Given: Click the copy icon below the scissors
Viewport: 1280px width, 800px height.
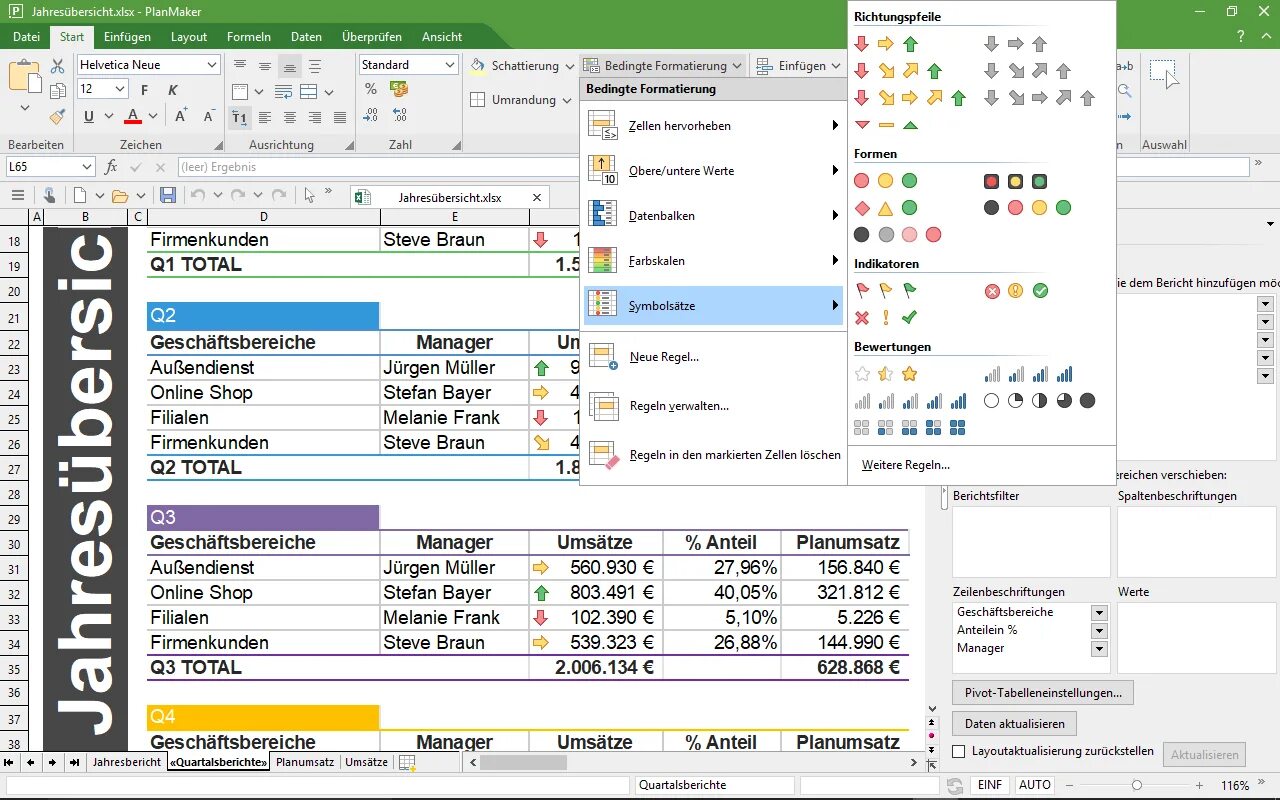Looking at the screenshot, I should [57, 91].
